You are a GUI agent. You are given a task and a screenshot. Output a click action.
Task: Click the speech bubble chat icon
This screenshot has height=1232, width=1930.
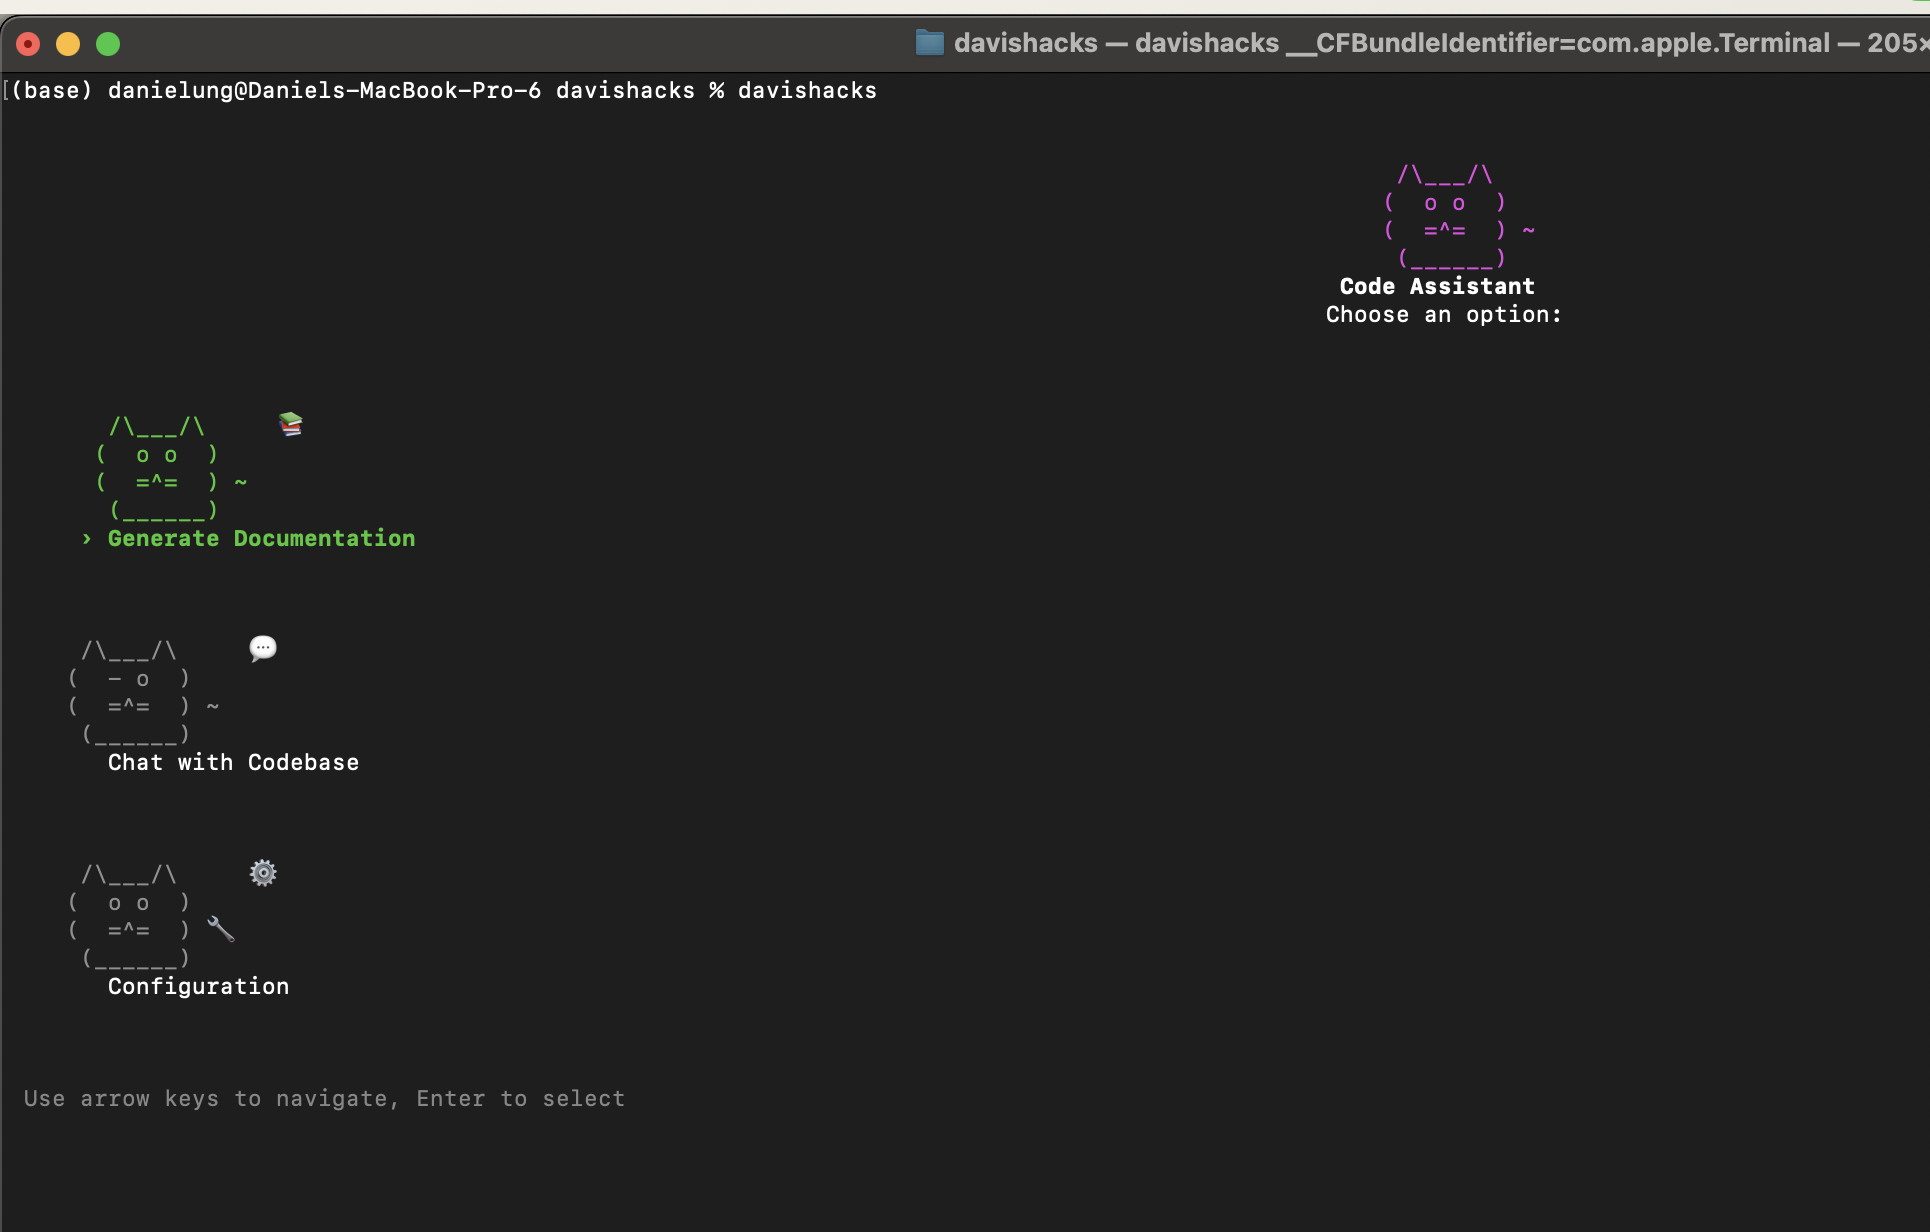click(x=262, y=648)
